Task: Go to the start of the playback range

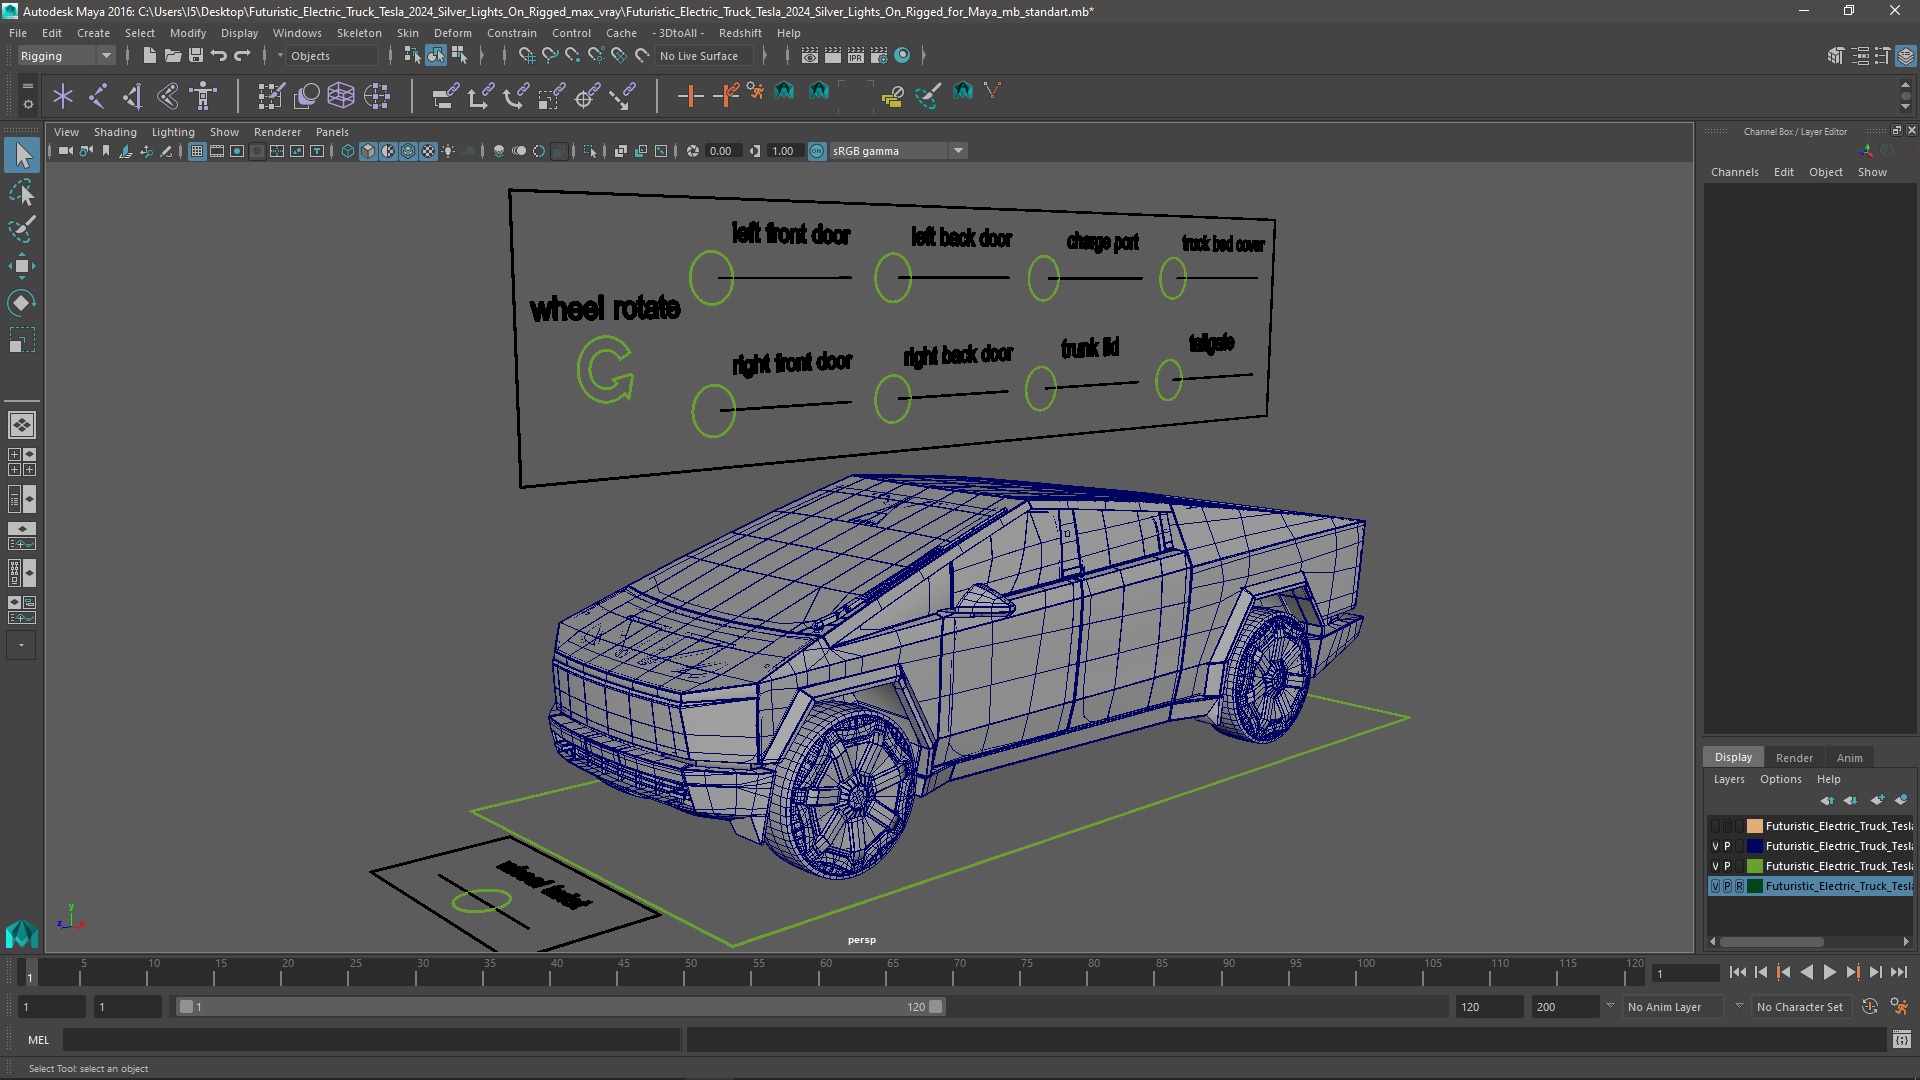Action: (x=1738, y=972)
